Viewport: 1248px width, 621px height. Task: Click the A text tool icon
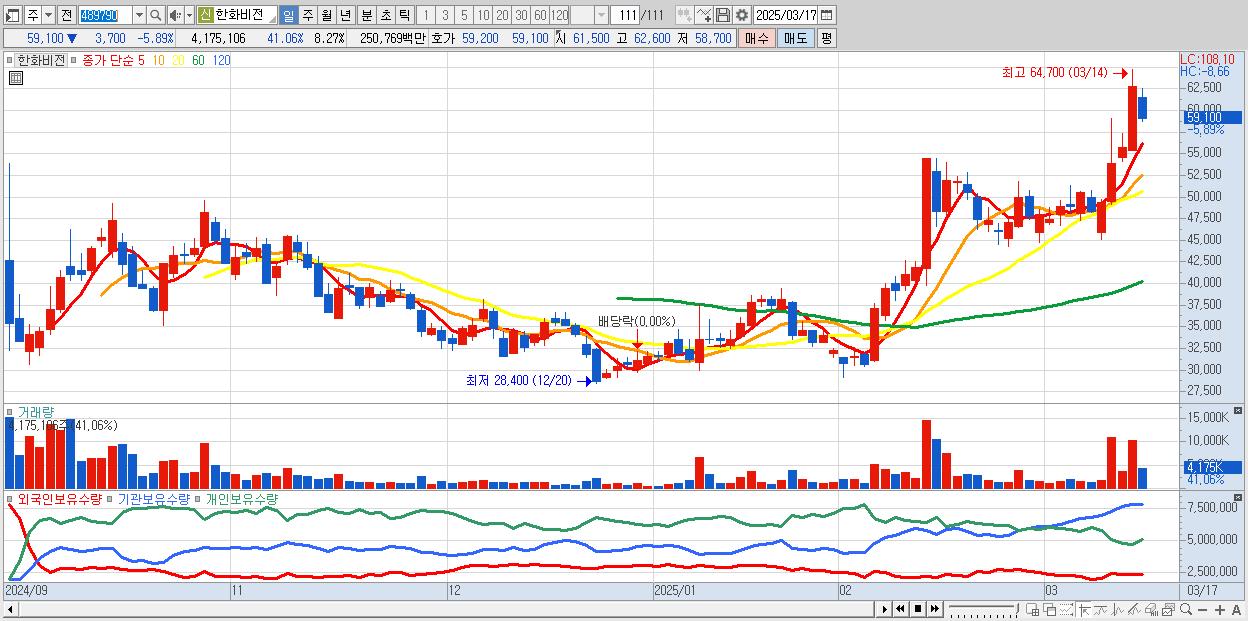(1237, 609)
